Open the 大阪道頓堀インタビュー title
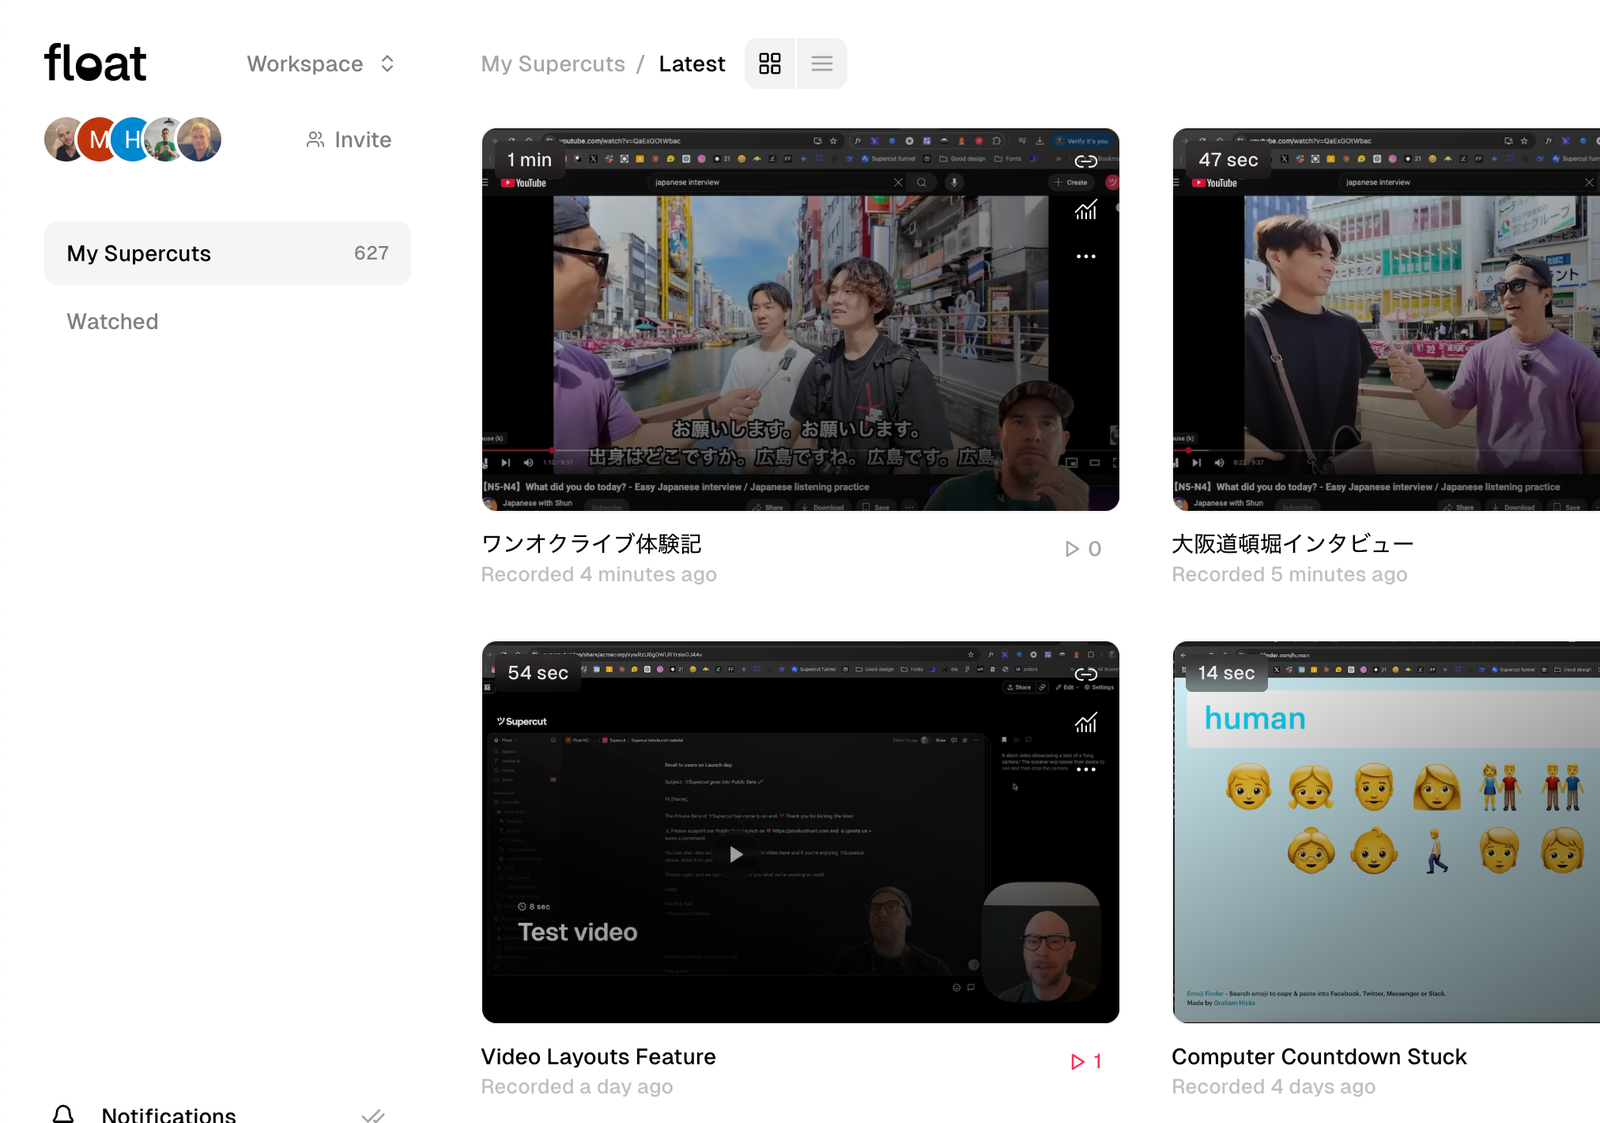This screenshot has width=1600, height=1123. coord(1292,544)
